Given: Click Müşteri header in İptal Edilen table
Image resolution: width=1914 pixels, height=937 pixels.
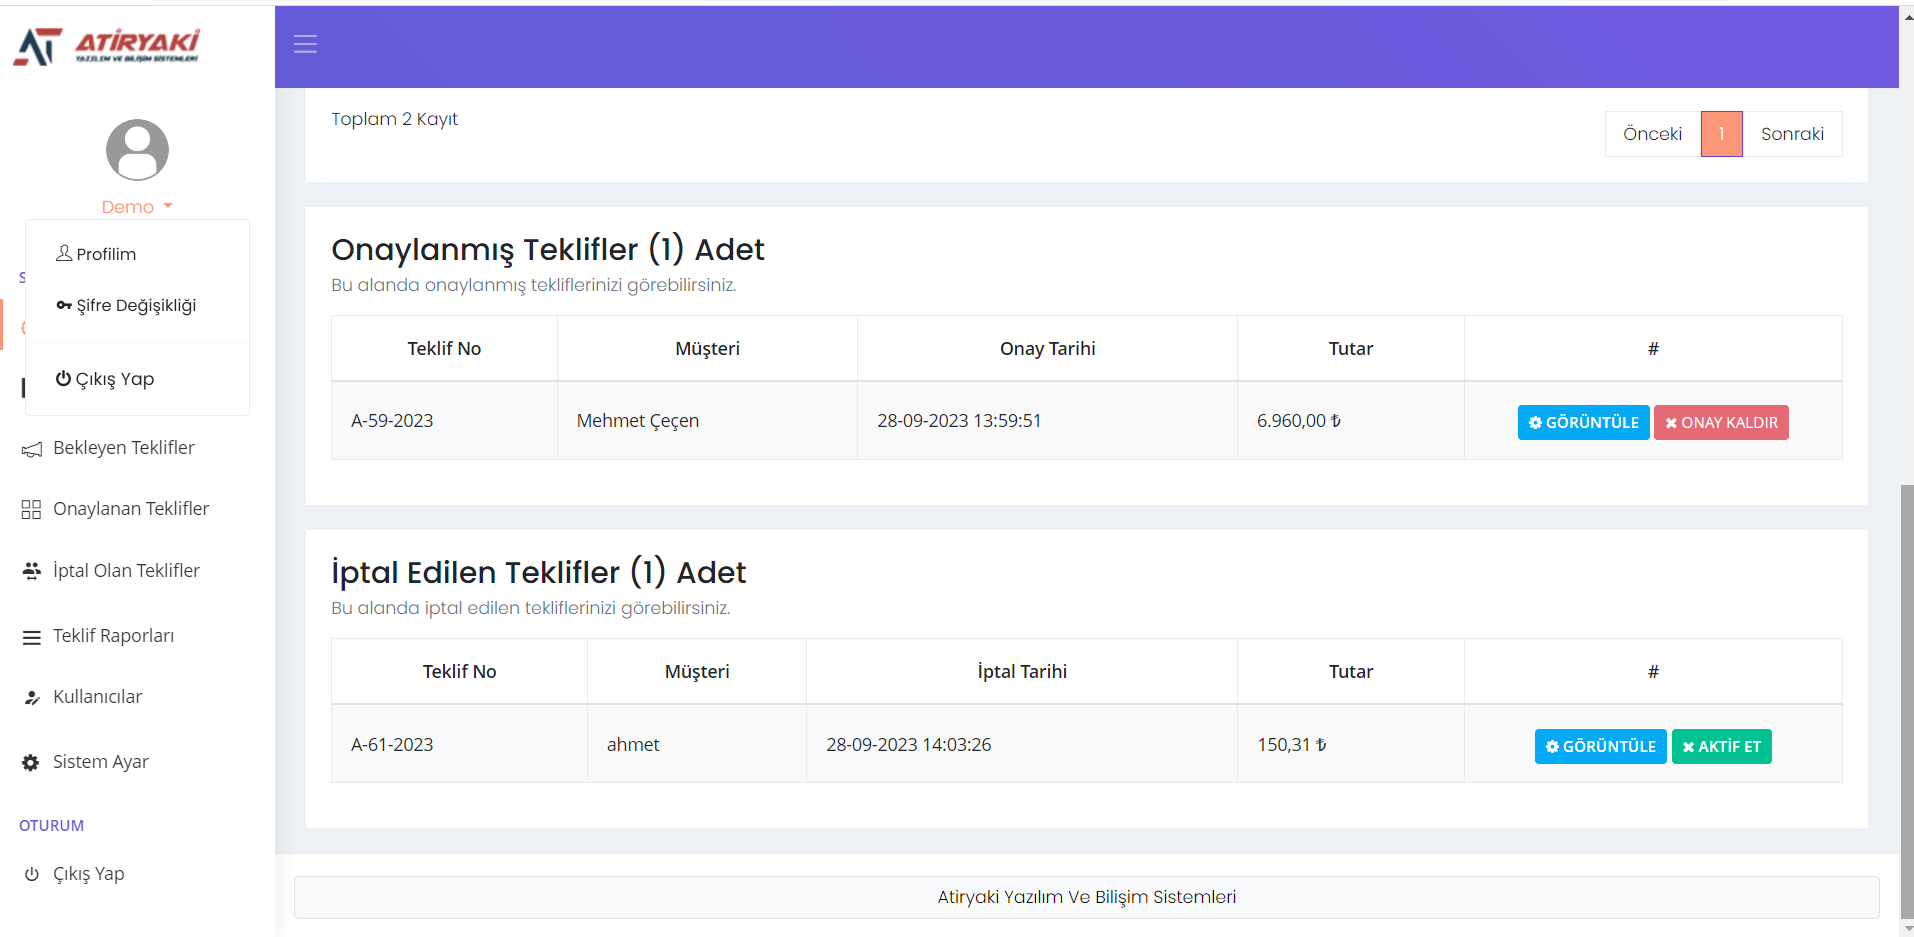Looking at the screenshot, I should (x=697, y=672).
